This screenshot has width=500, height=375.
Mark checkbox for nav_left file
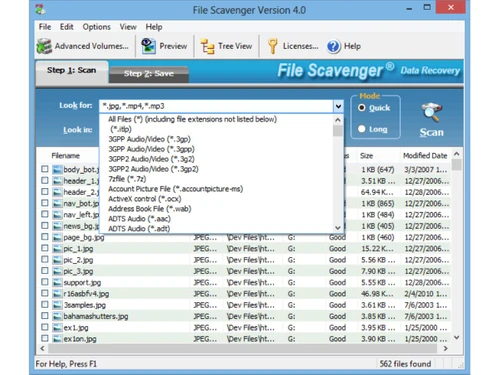pos(45,214)
